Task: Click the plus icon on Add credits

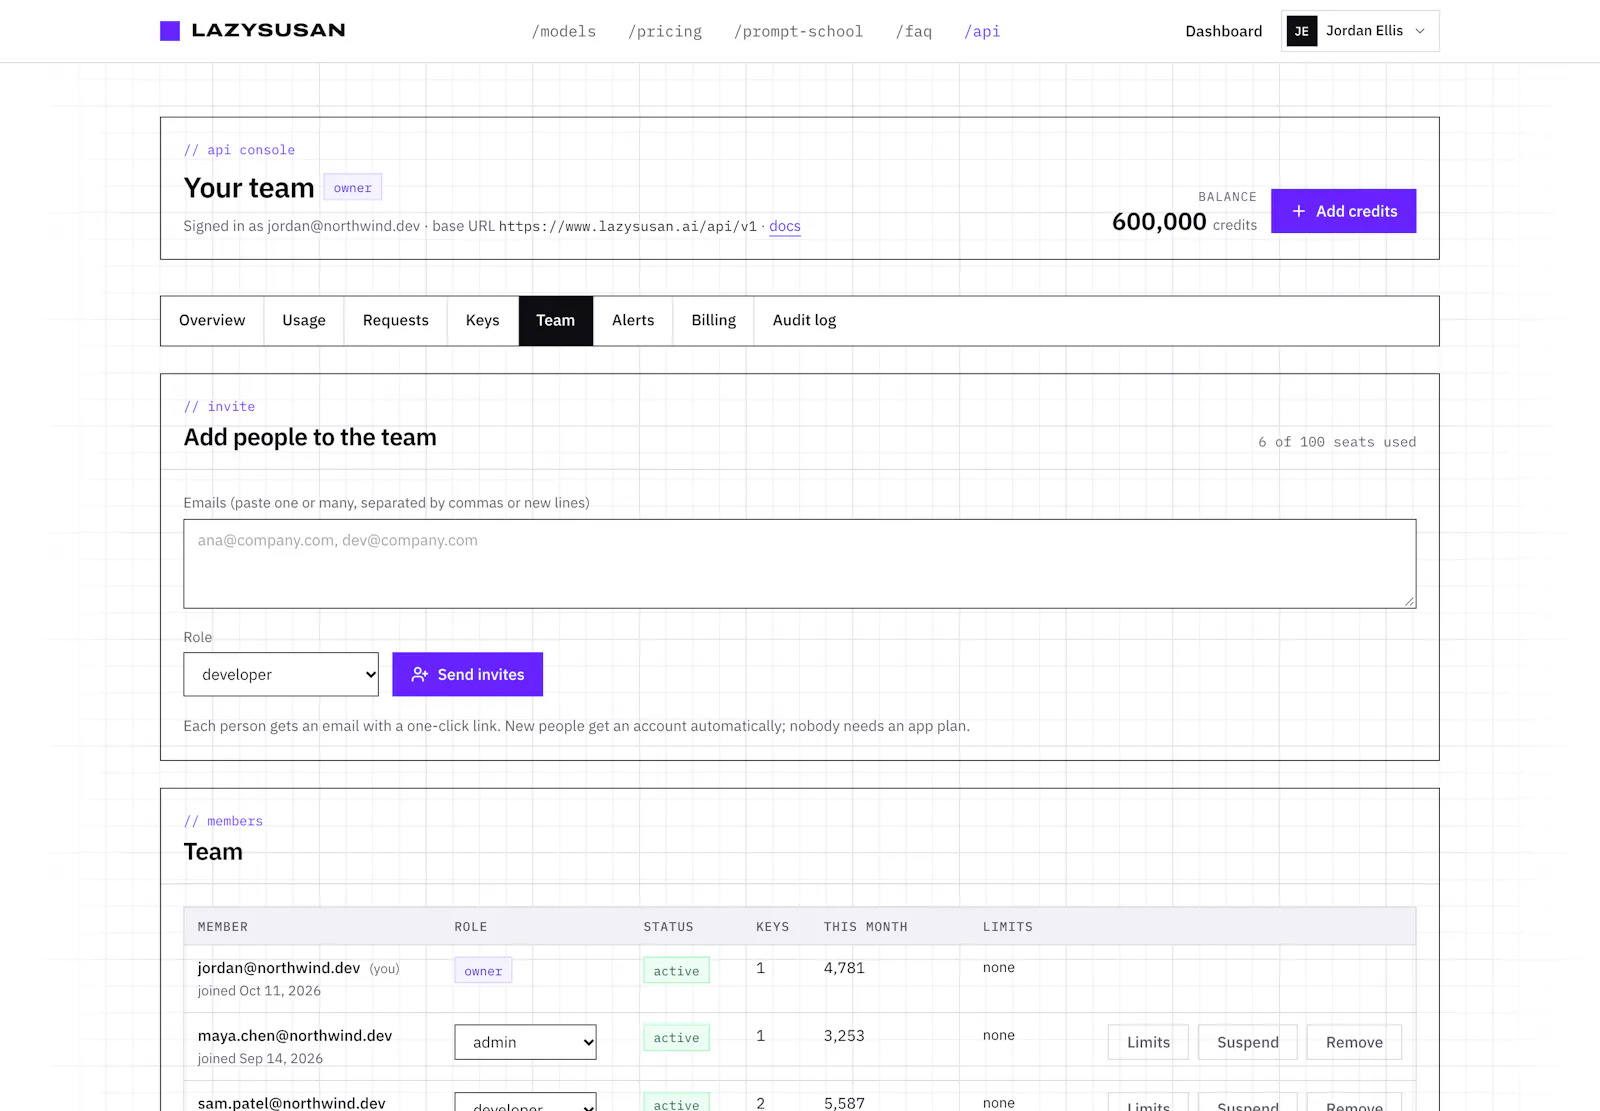Action: (x=1299, y=211)
